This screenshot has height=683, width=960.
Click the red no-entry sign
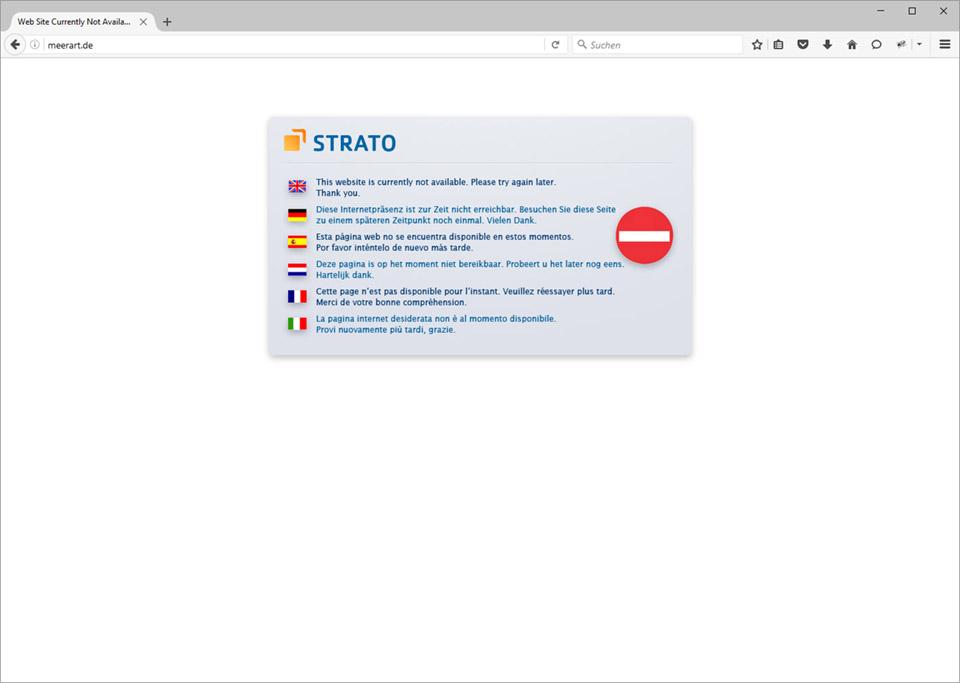coord(644,236)
